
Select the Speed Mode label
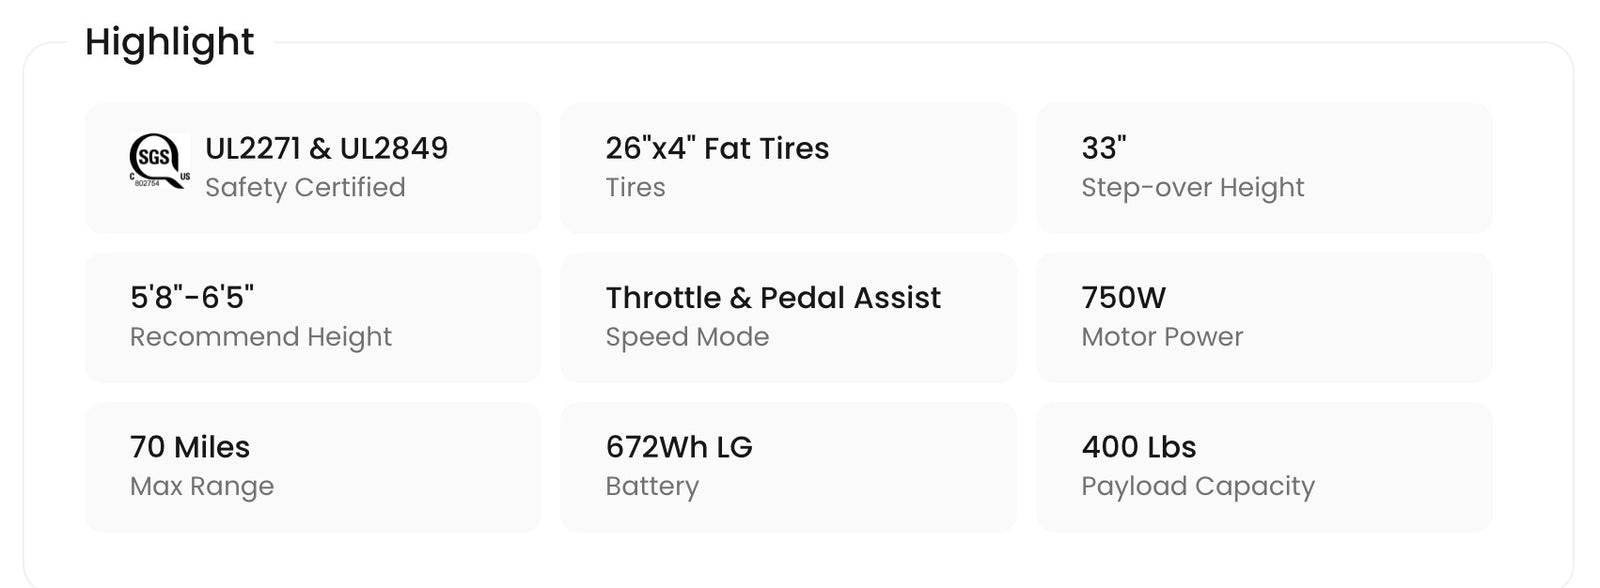tap(687, 337)
